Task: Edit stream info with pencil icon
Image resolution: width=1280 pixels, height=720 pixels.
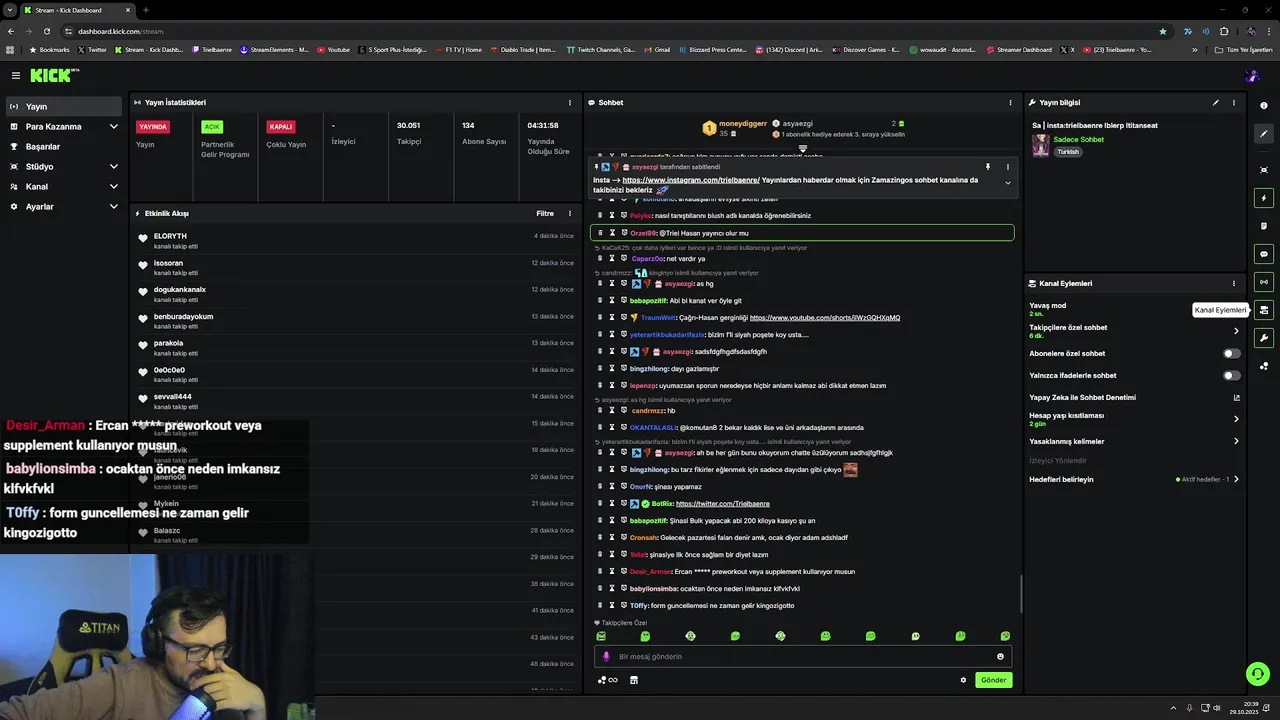Action: tap(1216, 103)
